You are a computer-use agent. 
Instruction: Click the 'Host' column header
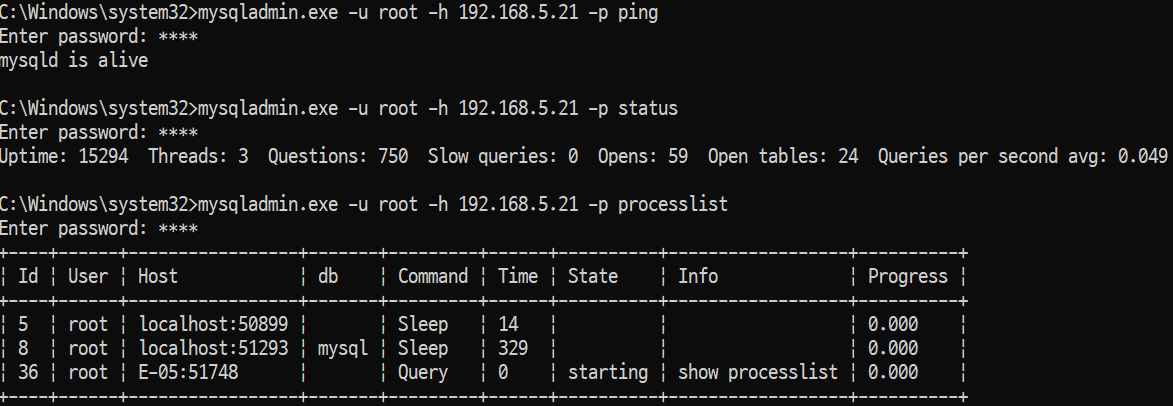158,276
